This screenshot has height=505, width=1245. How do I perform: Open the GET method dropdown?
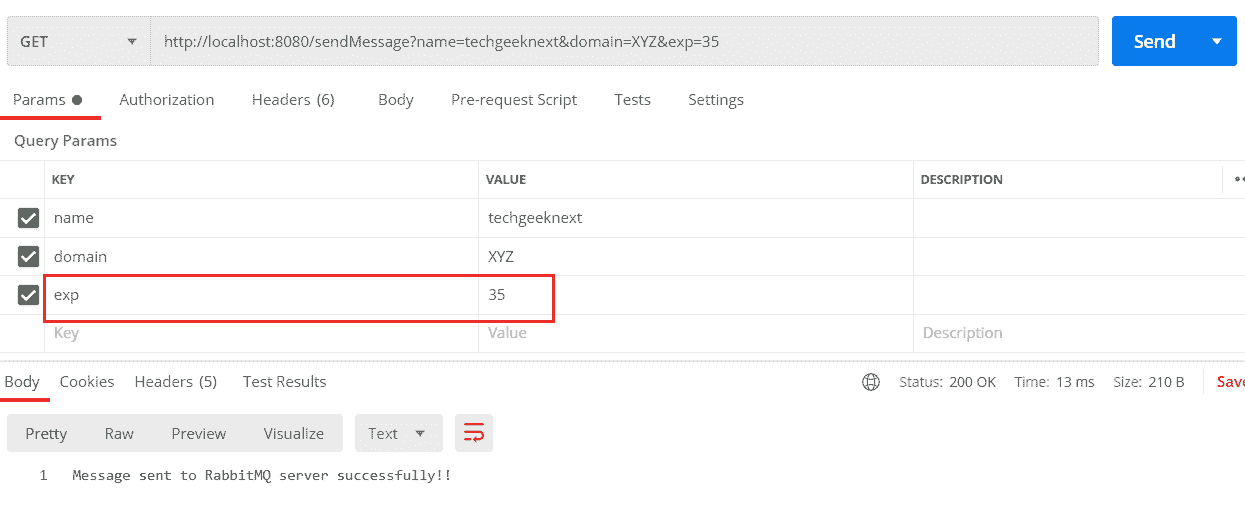tap(78, 42)
